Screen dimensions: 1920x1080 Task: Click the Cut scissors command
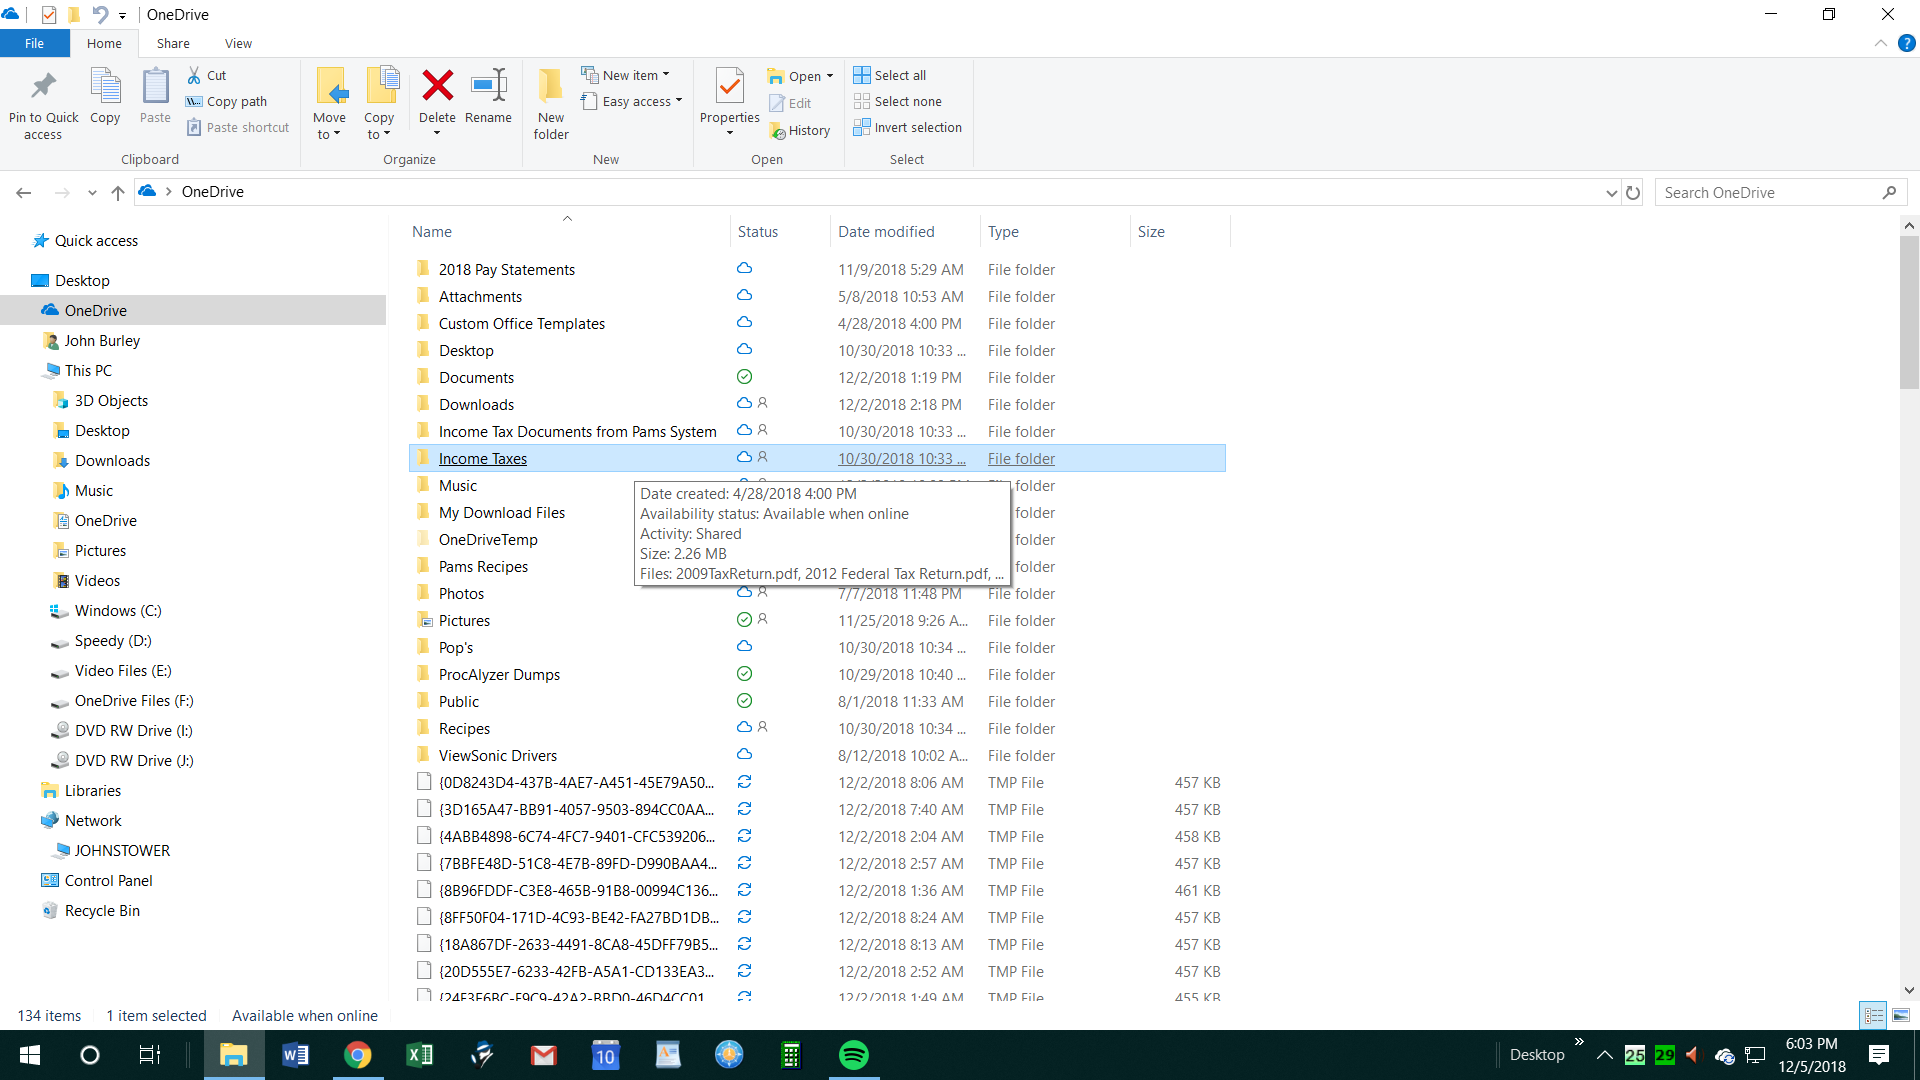[x=207, y=75]
